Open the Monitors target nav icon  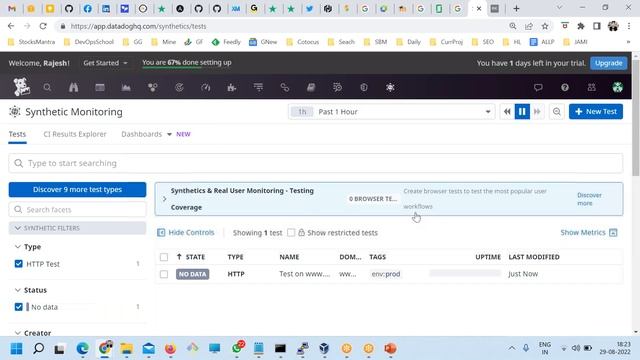pyautogui.click(x=179, y=87)
